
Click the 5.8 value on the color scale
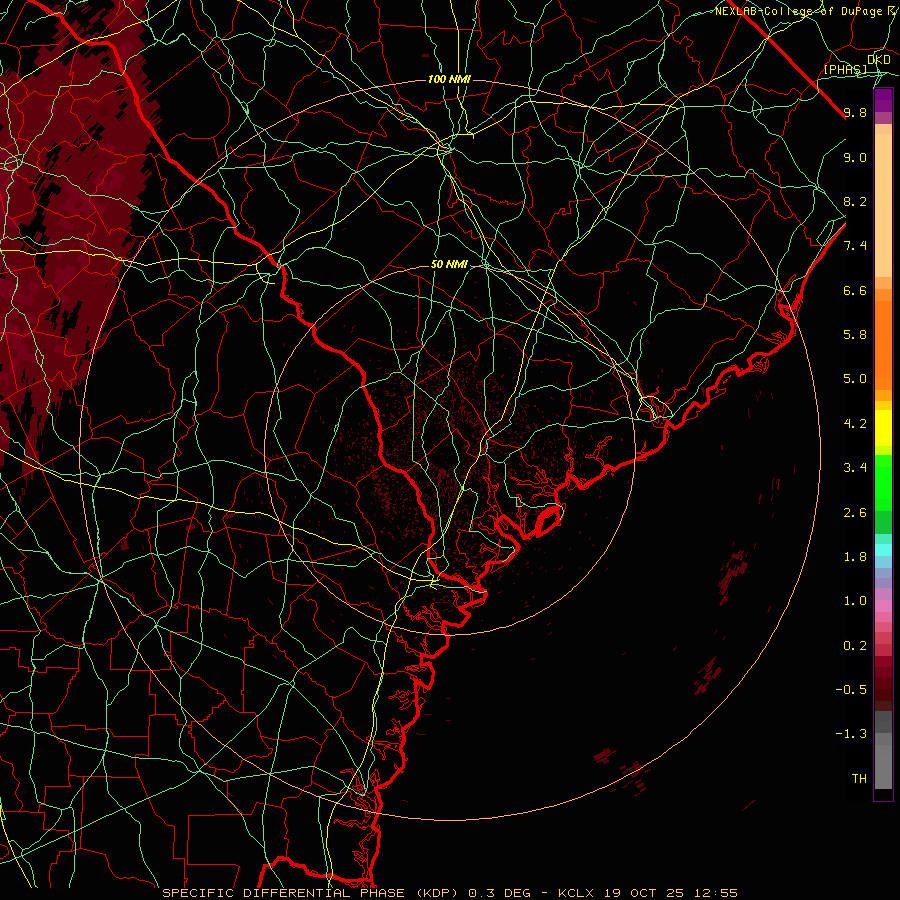coord(855,335)
